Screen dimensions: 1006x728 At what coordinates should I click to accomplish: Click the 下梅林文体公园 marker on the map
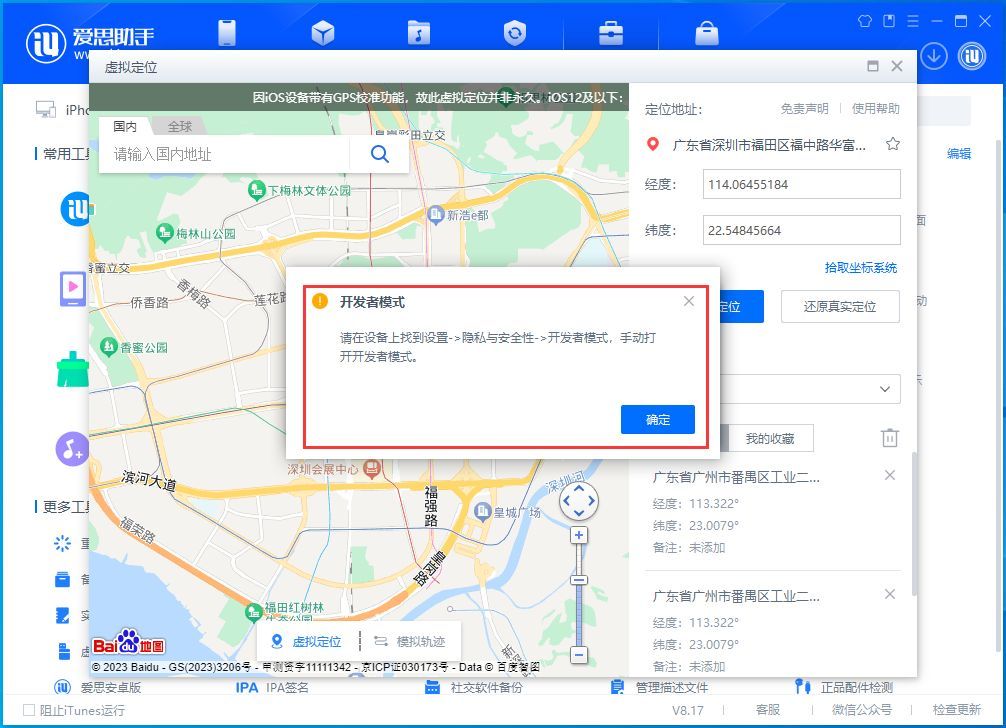256,190
